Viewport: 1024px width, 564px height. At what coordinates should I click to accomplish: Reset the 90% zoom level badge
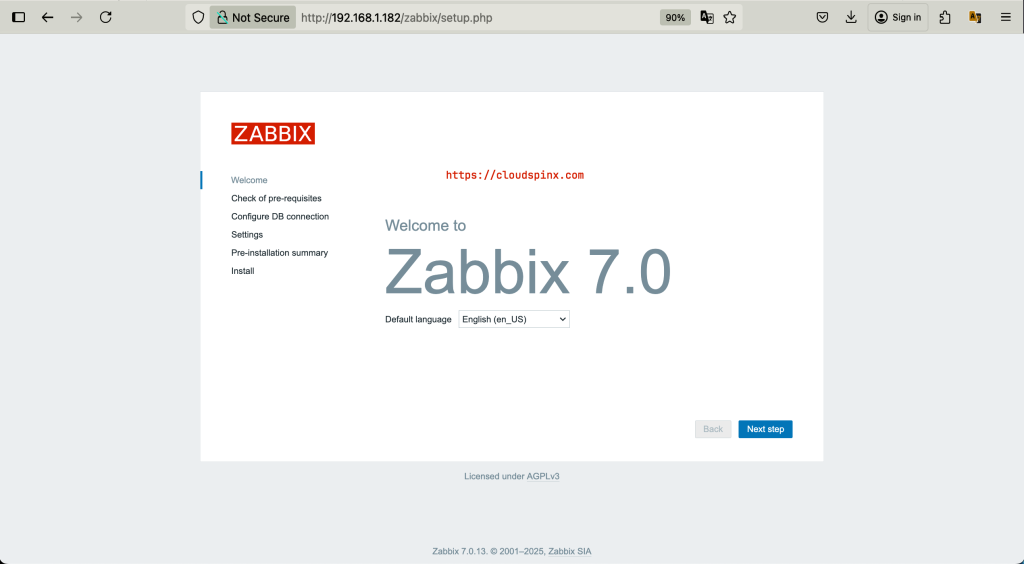coord(675,18)
